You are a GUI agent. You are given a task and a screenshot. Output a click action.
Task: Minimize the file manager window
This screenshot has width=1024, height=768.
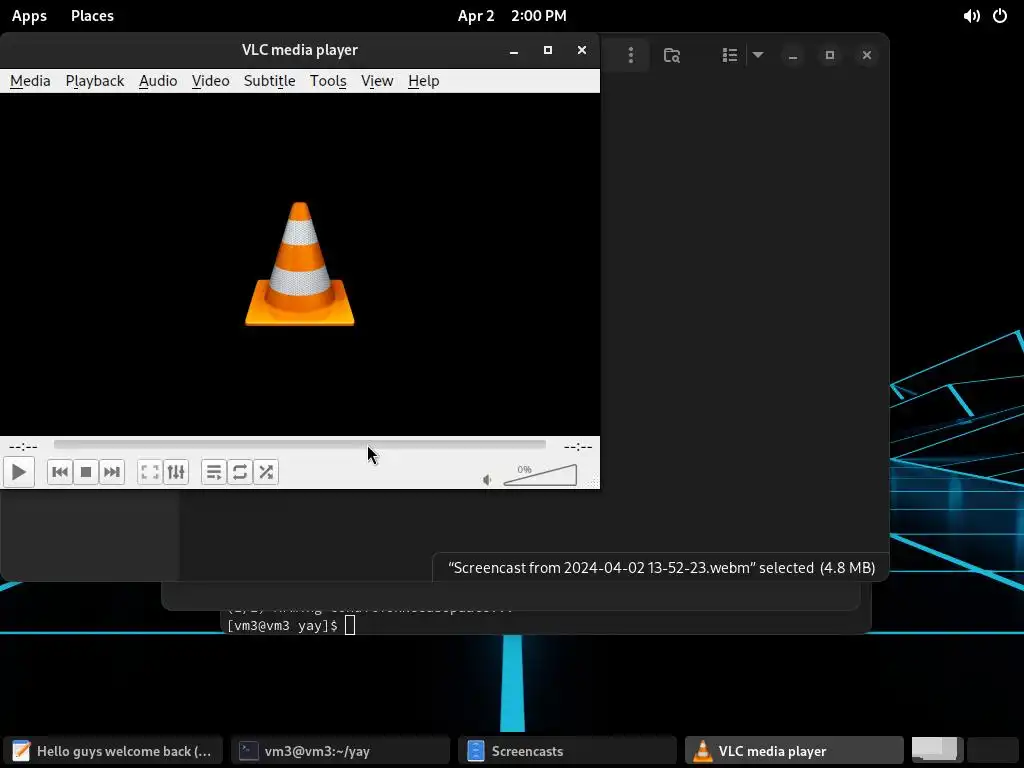(793, 55)
